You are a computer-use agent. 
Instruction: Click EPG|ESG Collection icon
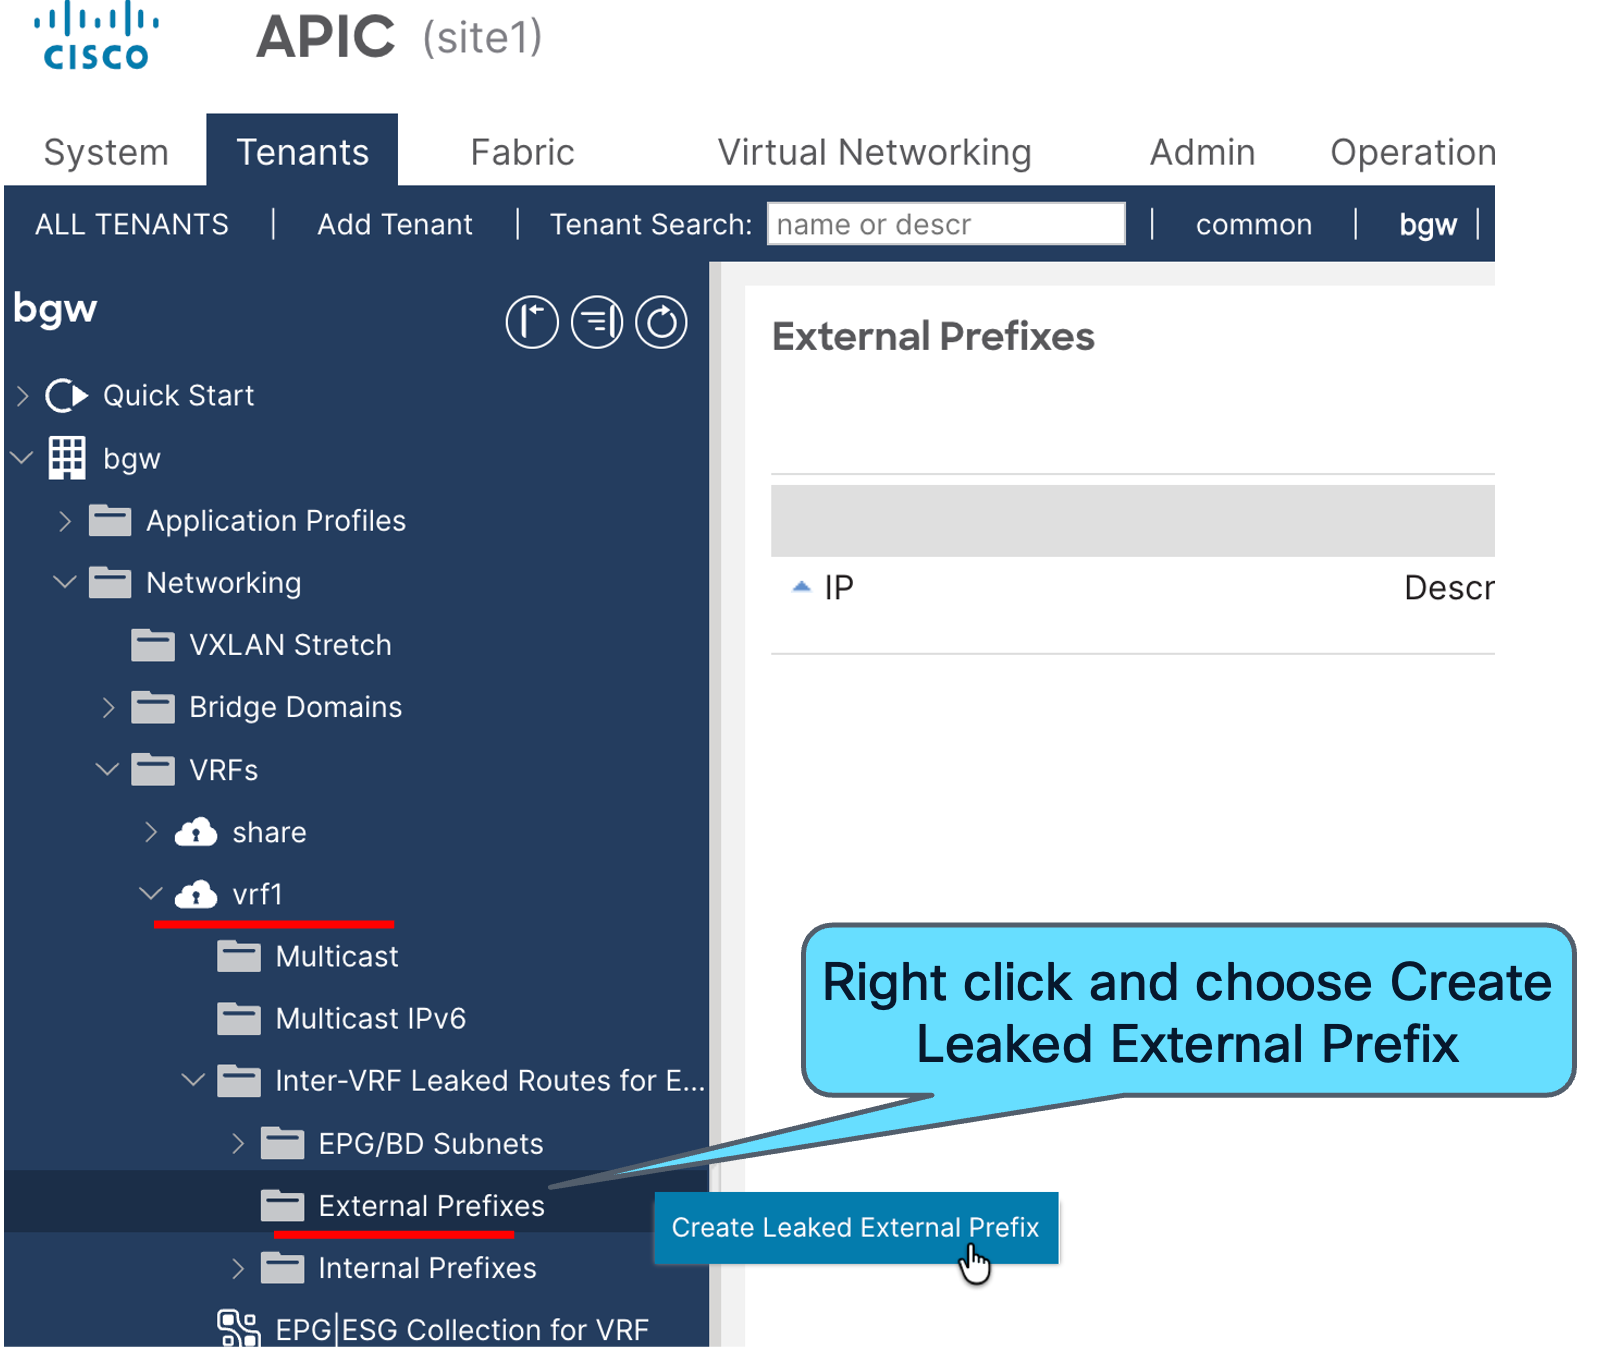tap(238, 1328)
